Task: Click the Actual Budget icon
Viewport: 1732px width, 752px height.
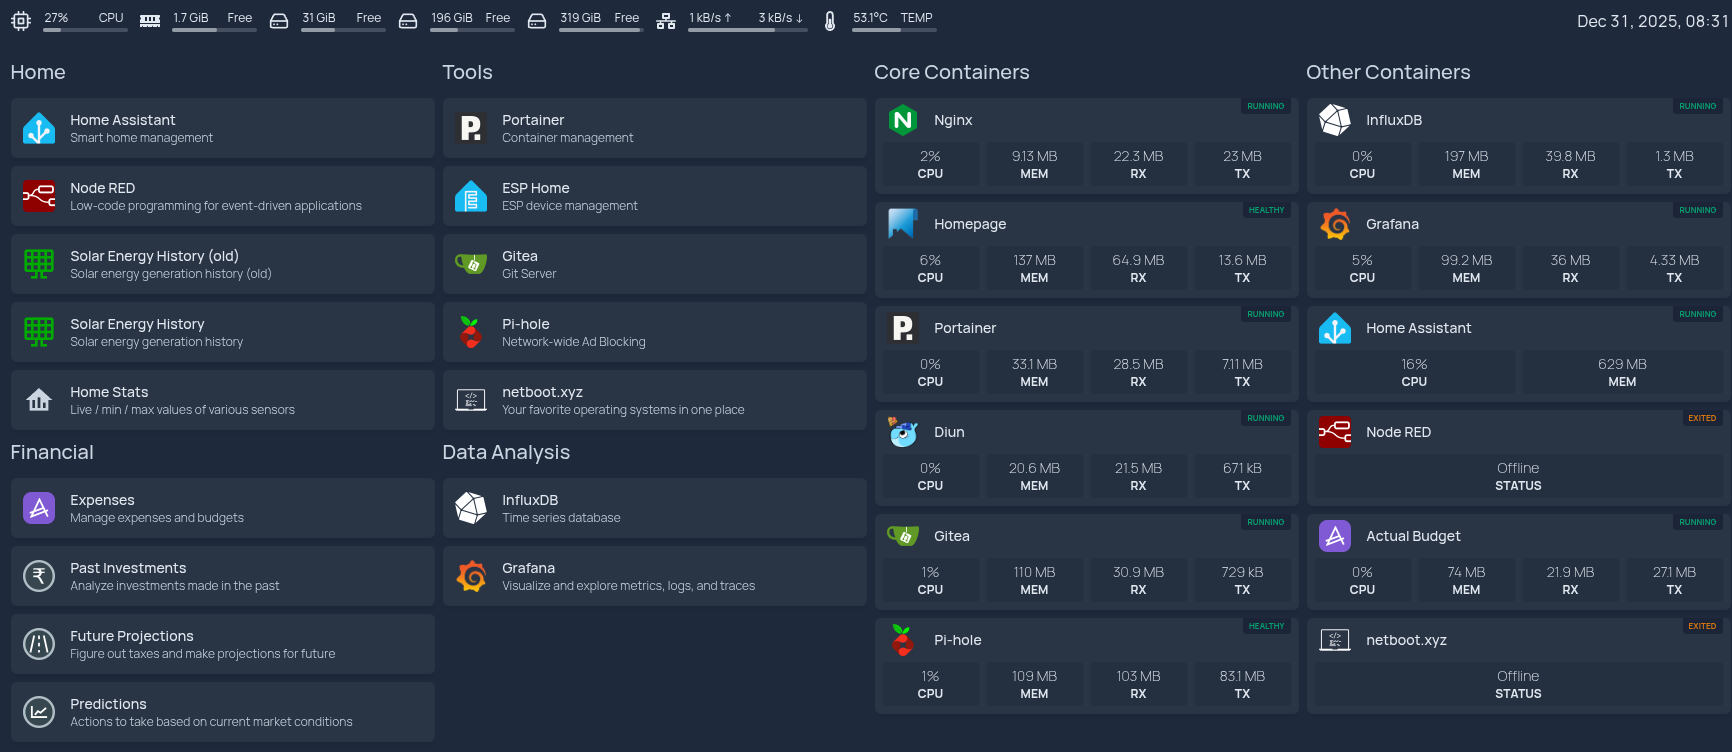Action: 1335,536
